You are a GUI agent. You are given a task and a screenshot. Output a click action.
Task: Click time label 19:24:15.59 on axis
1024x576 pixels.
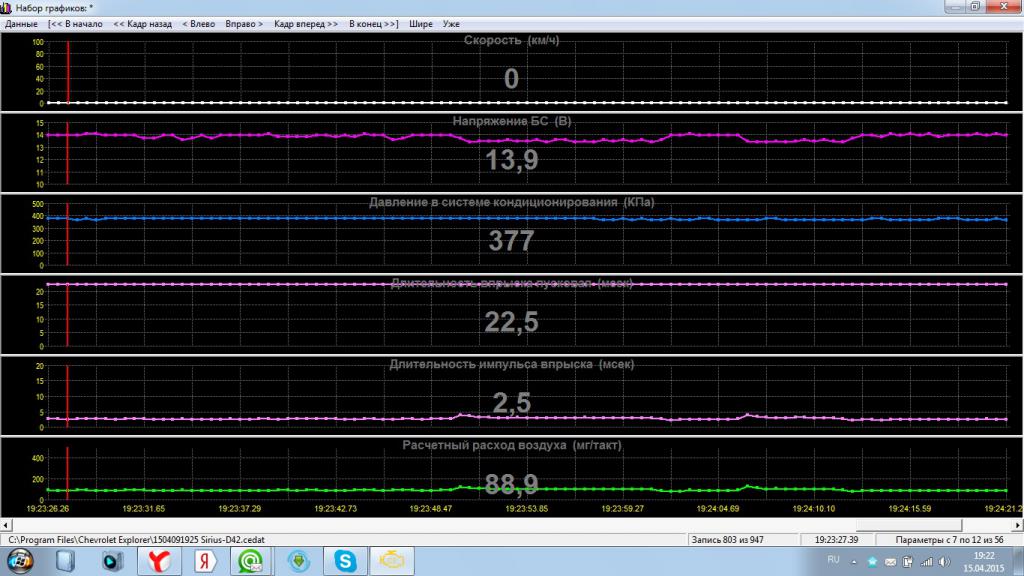[x=909, y=509]
